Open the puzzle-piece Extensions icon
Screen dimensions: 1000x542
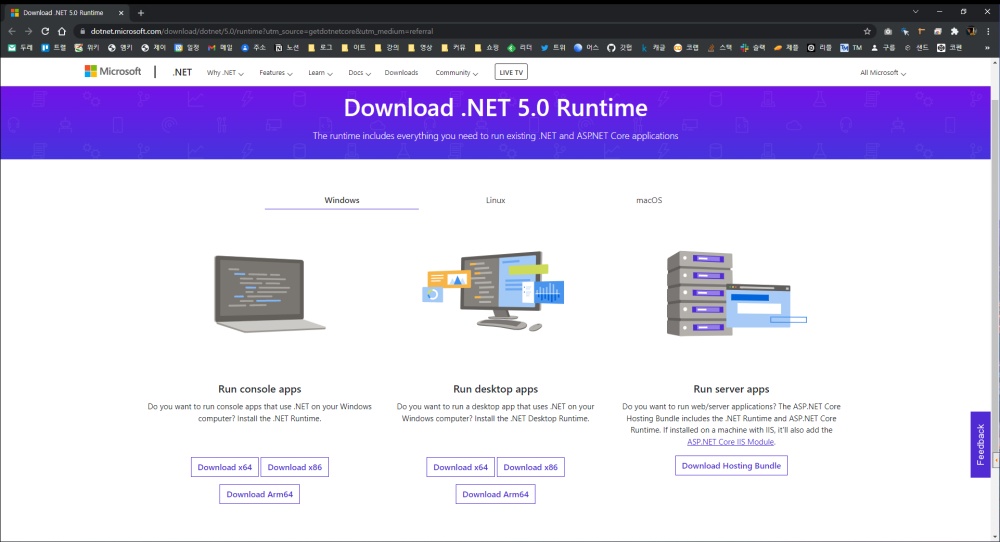click(x=955, y=31)
